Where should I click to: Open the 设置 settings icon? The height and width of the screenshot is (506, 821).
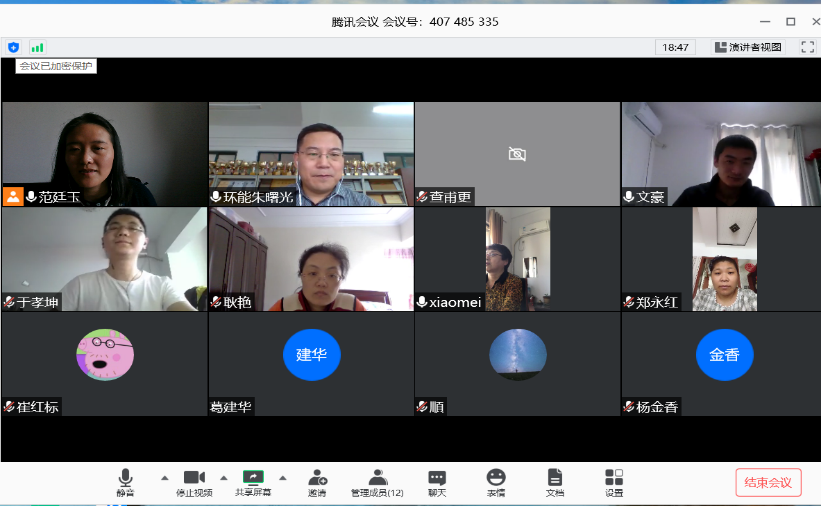click(614, 482)
